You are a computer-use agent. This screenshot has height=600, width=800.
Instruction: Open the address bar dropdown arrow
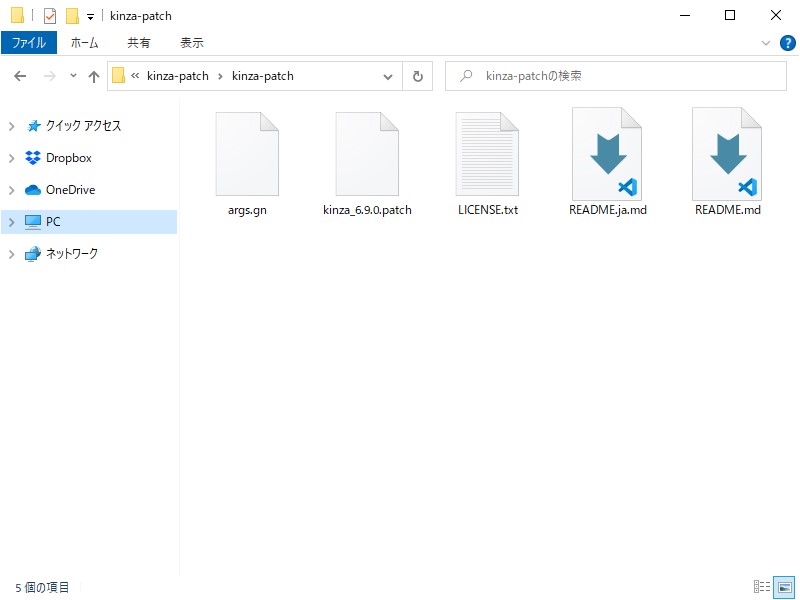click(x=388, y=75)
